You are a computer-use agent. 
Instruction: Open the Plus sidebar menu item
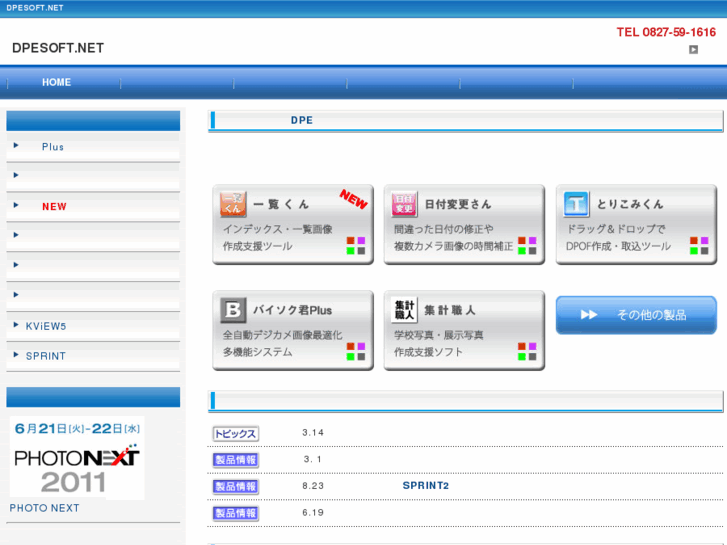pos(93,147)
